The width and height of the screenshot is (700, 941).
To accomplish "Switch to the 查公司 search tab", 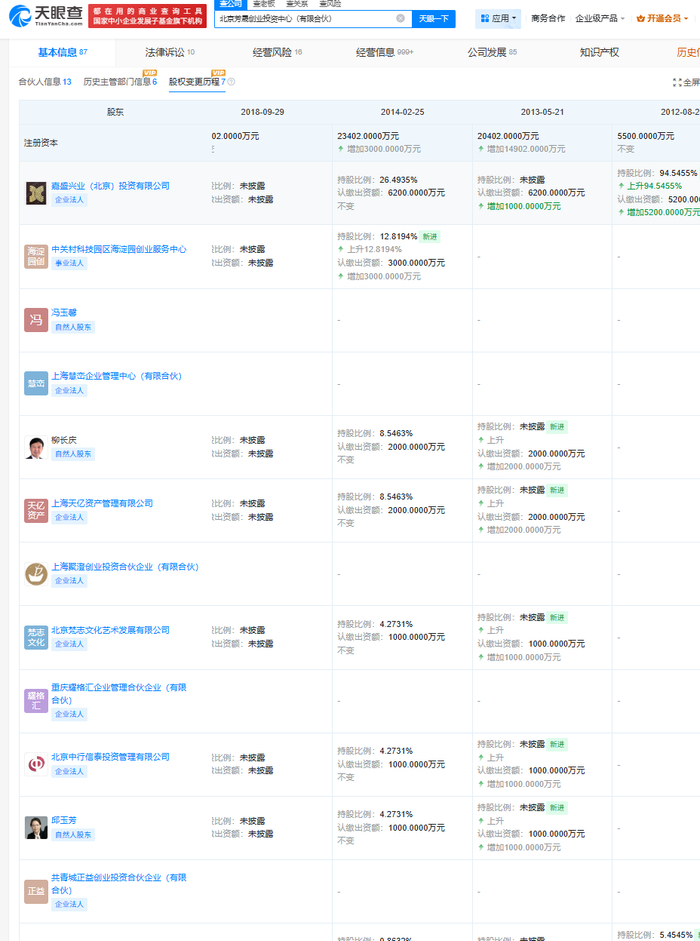I will [230, 4].
